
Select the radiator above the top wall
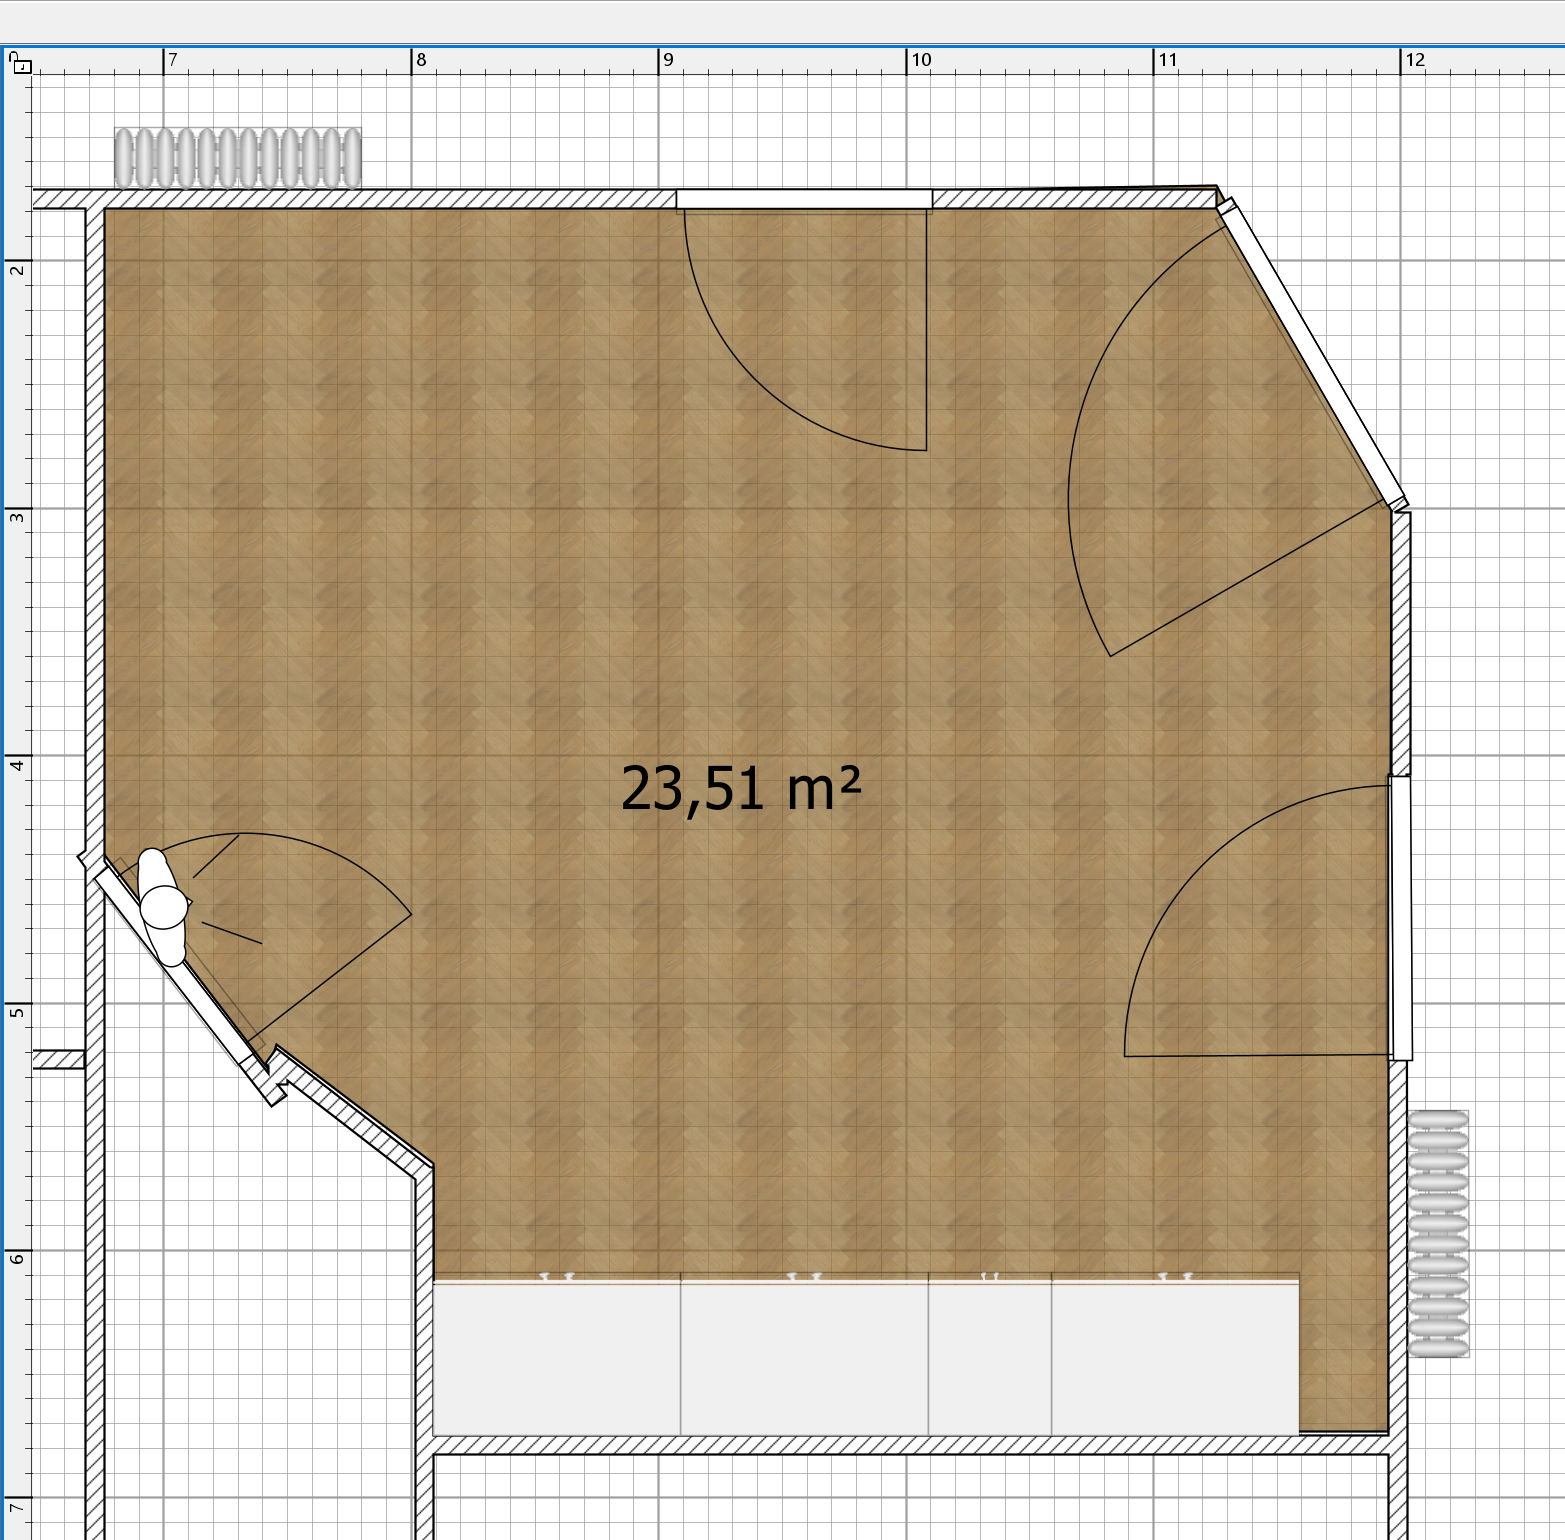237,158
